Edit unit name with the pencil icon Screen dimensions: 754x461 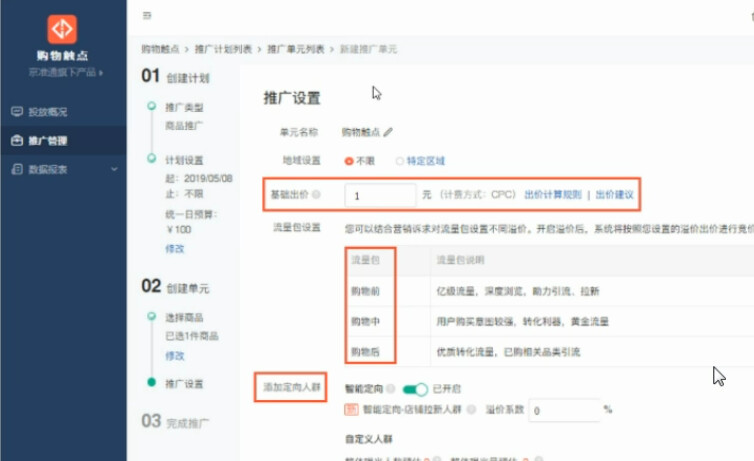click(388, 132)
